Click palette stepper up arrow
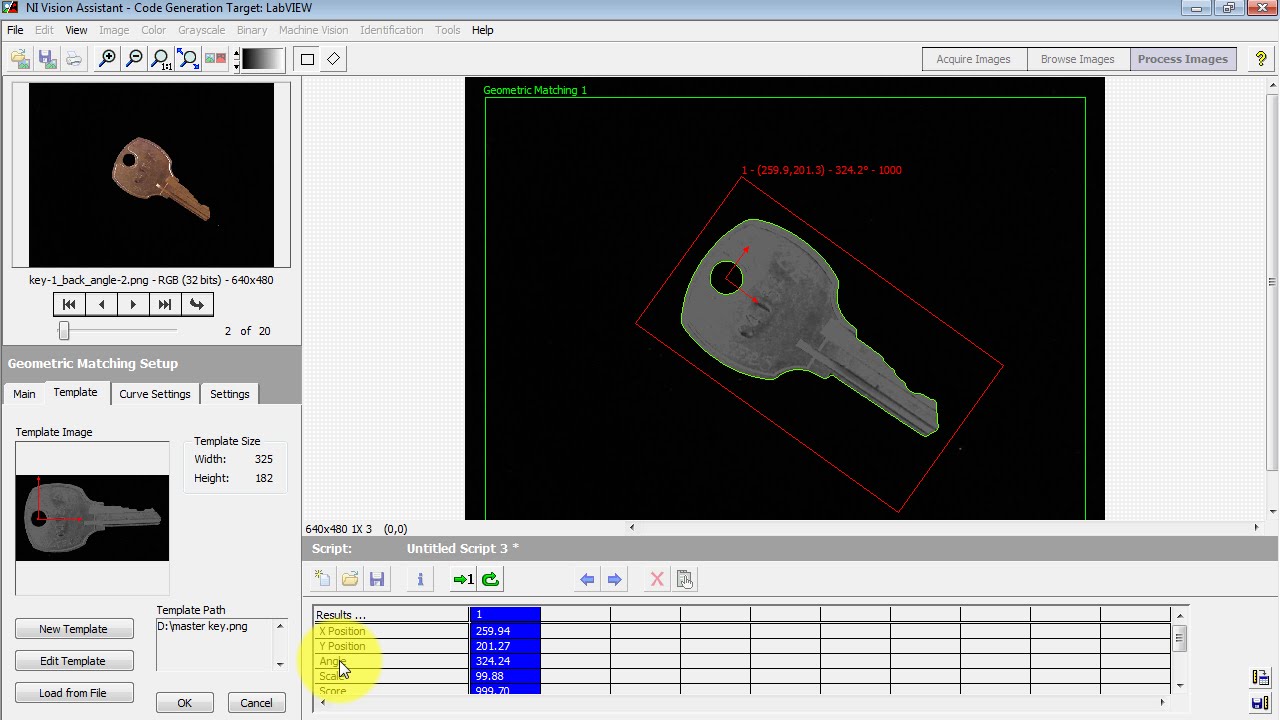Viewport: 1280px width, 720px height. tap(236, 53)
